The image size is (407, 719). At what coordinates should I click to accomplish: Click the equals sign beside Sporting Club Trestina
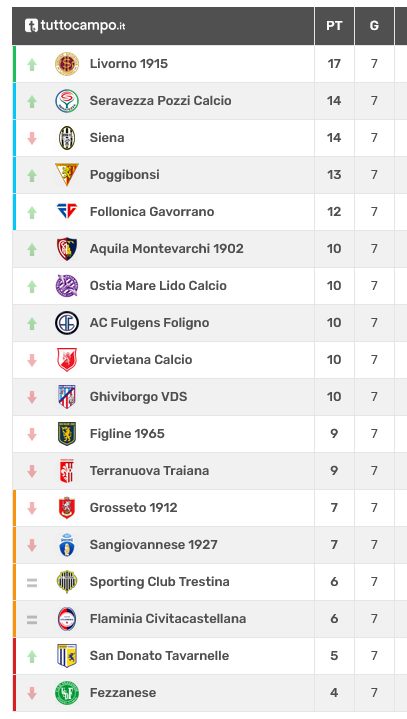pos(32,583)
